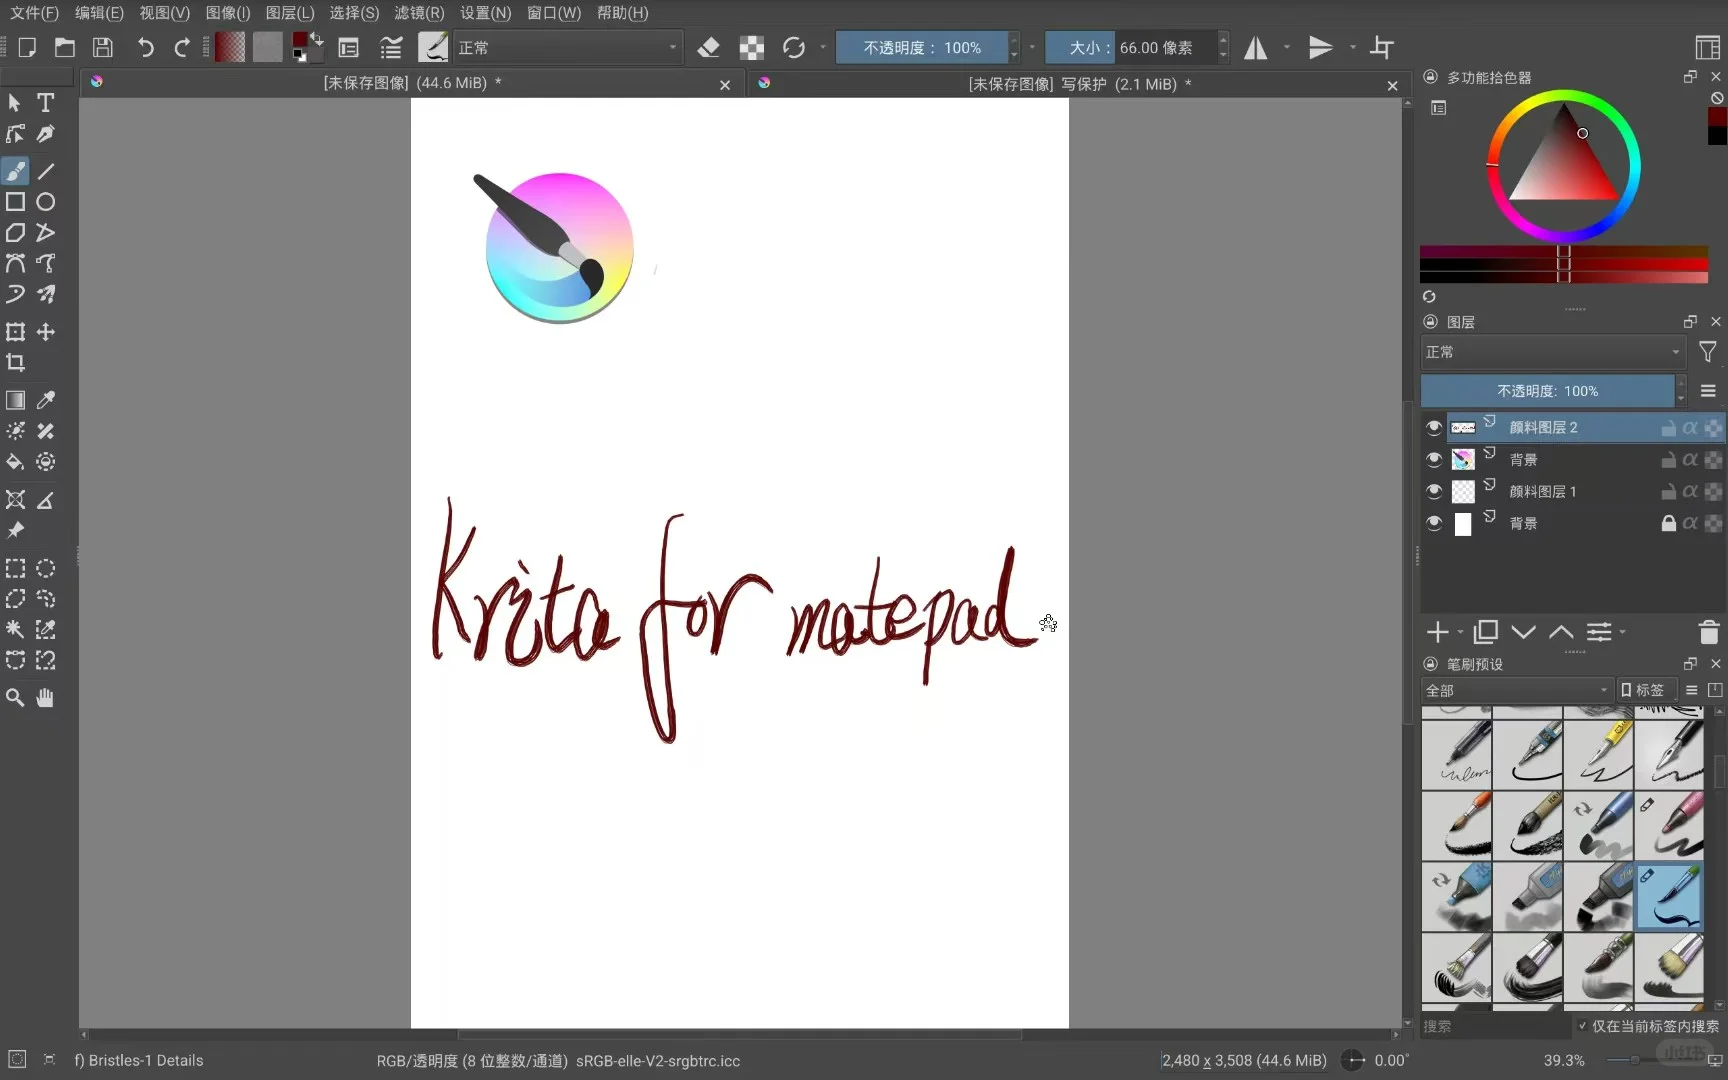Toggle 仅在当前标签内搜索 checkbox
1728x1080 pixels.
coord(1582,1026)
